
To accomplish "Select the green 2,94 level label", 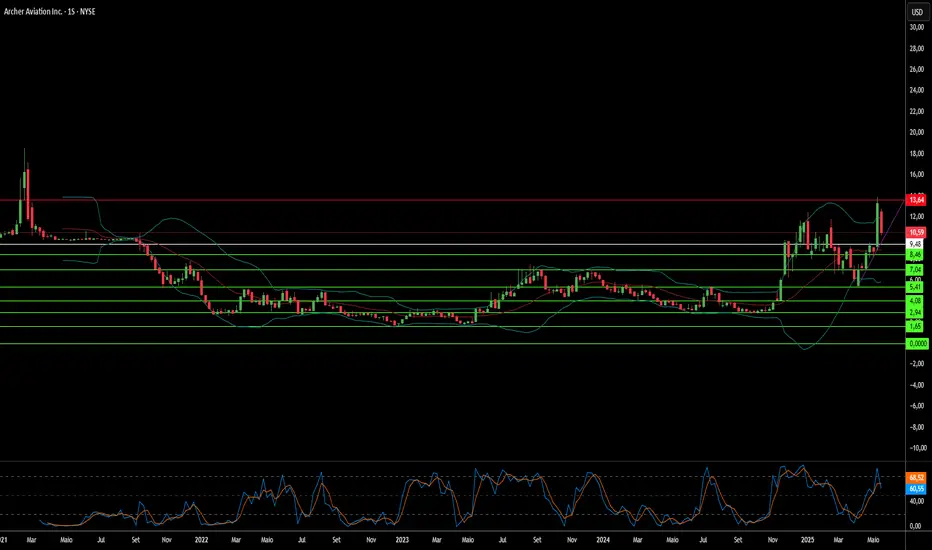I will (x=916, y=313).
